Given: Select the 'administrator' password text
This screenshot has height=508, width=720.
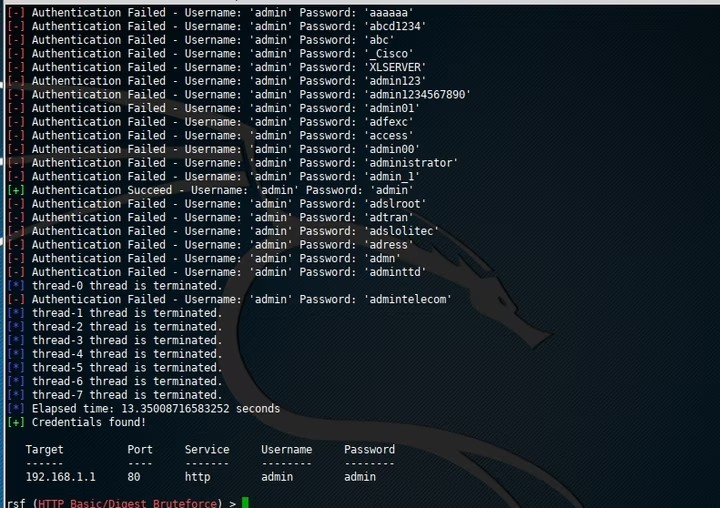Looking at the screenshot, I should tap(411, 163).
